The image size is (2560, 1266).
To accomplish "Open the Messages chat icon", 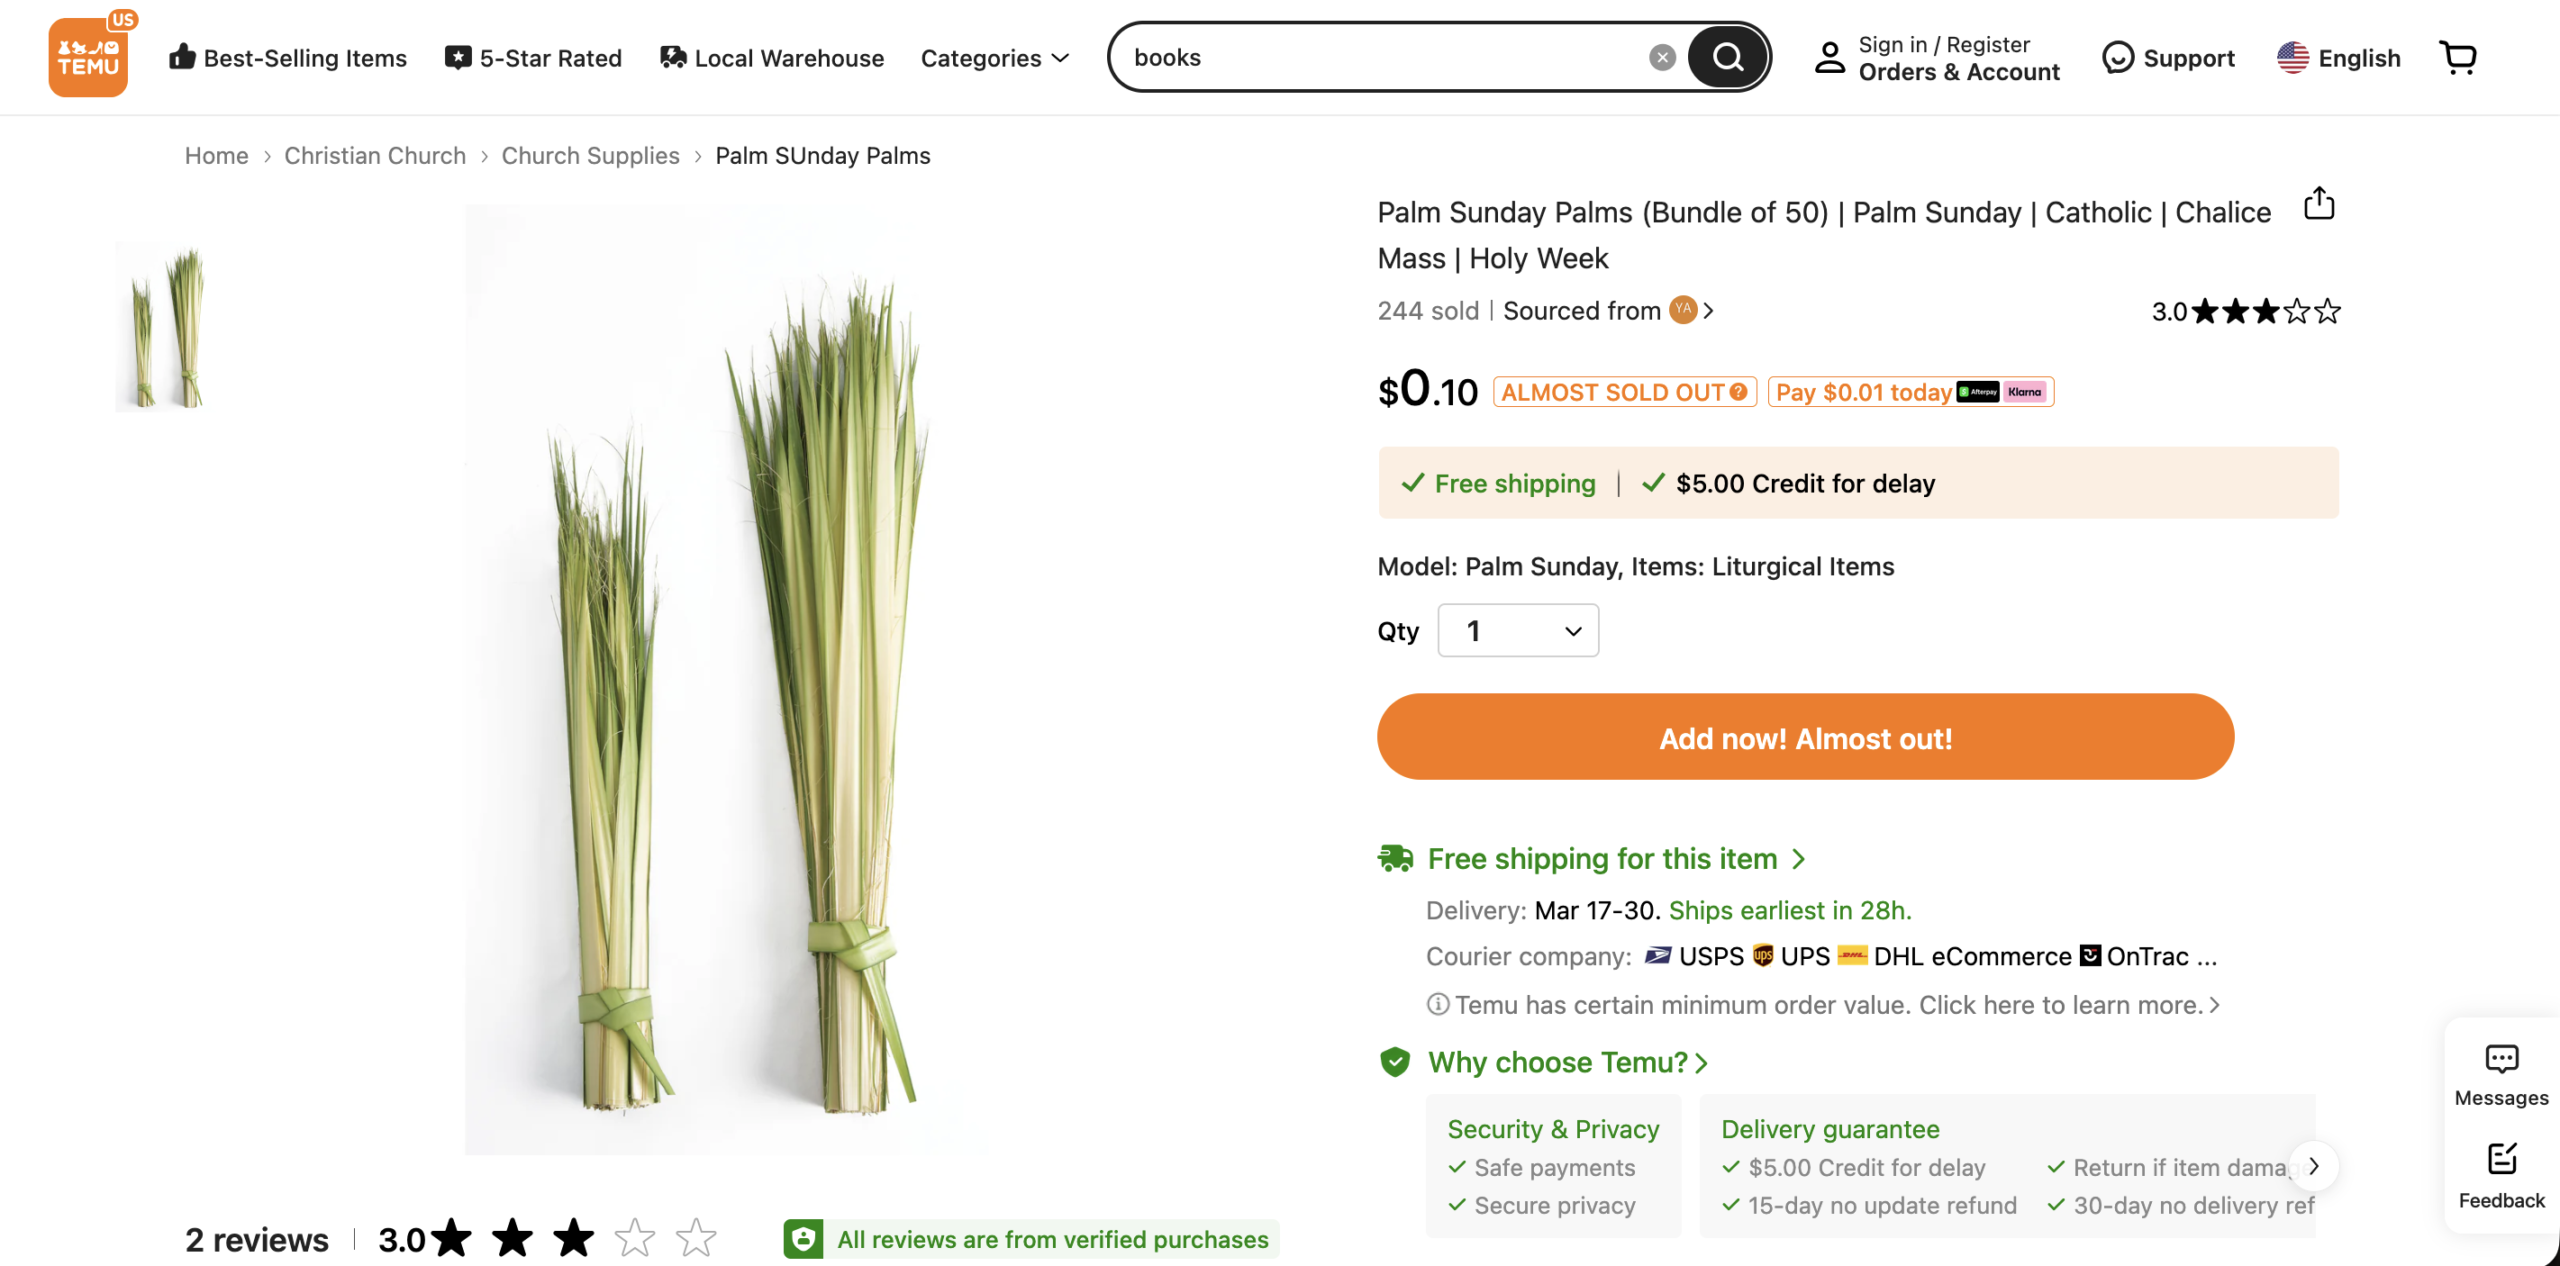I will click(2501, 1059).
